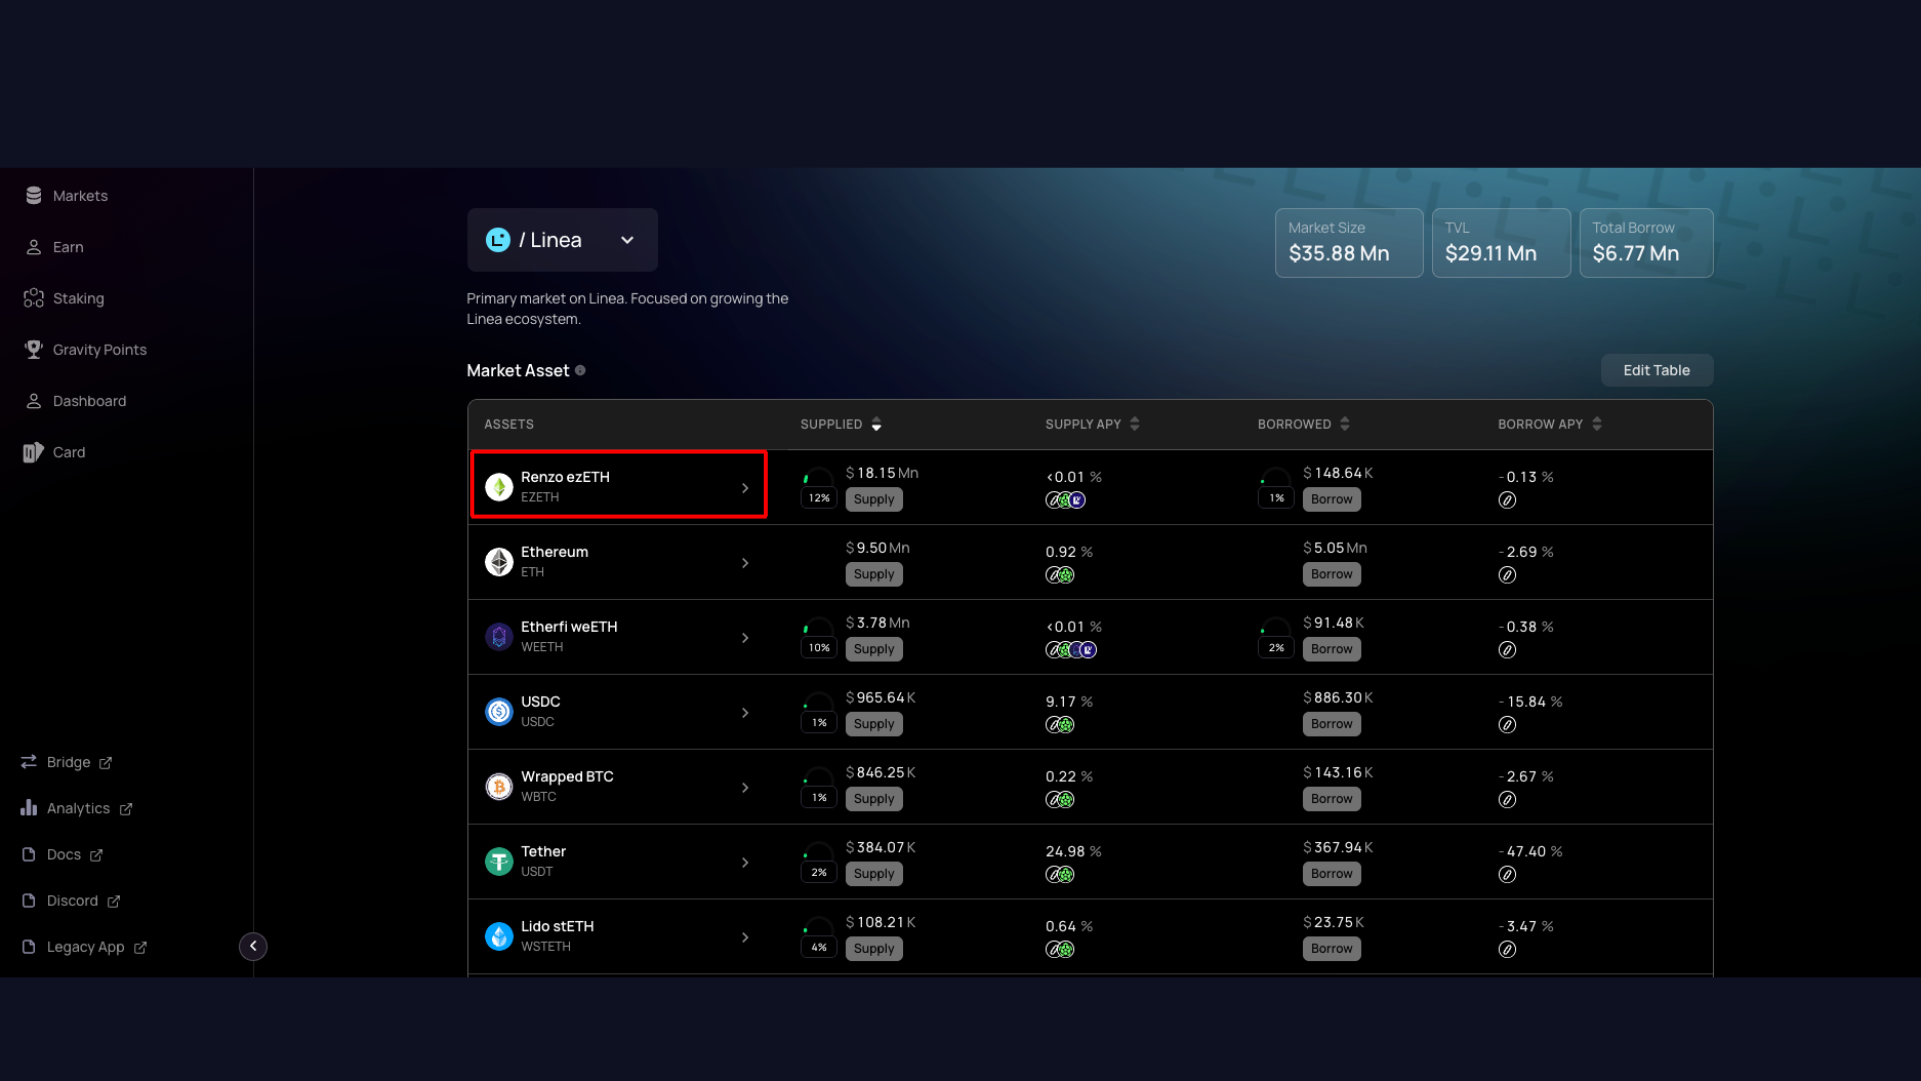Supply USDC
Screen dimensions: 1921x1081
coord(874,724)
